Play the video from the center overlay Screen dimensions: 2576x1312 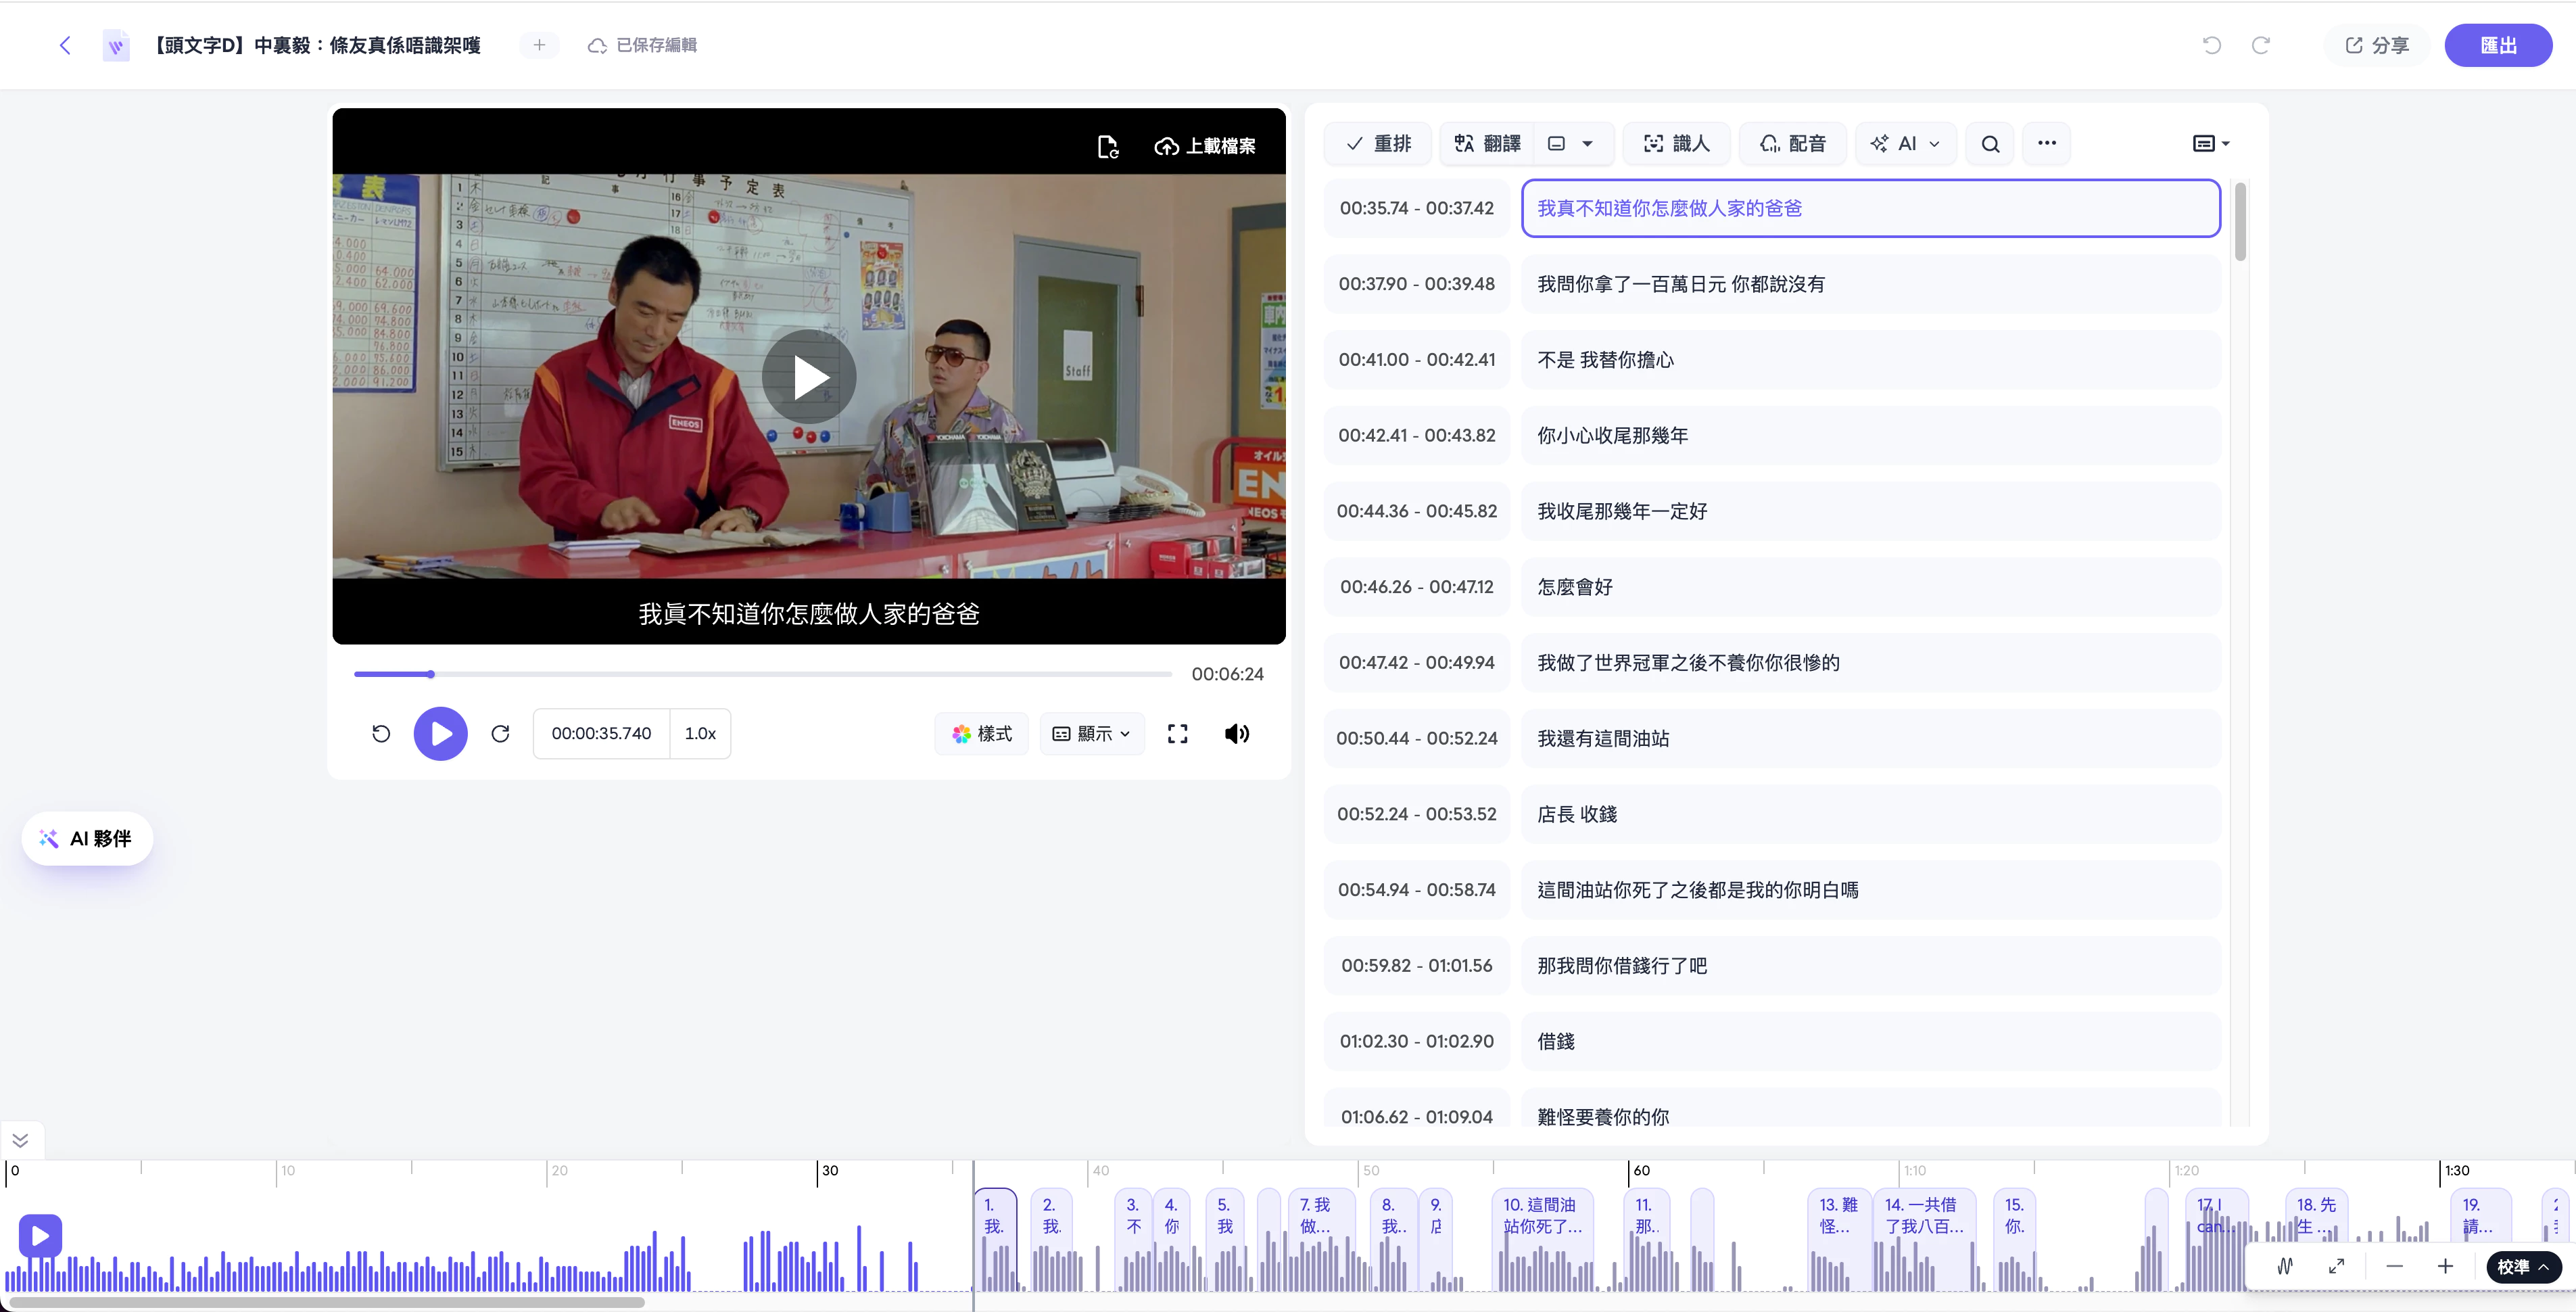808,377
